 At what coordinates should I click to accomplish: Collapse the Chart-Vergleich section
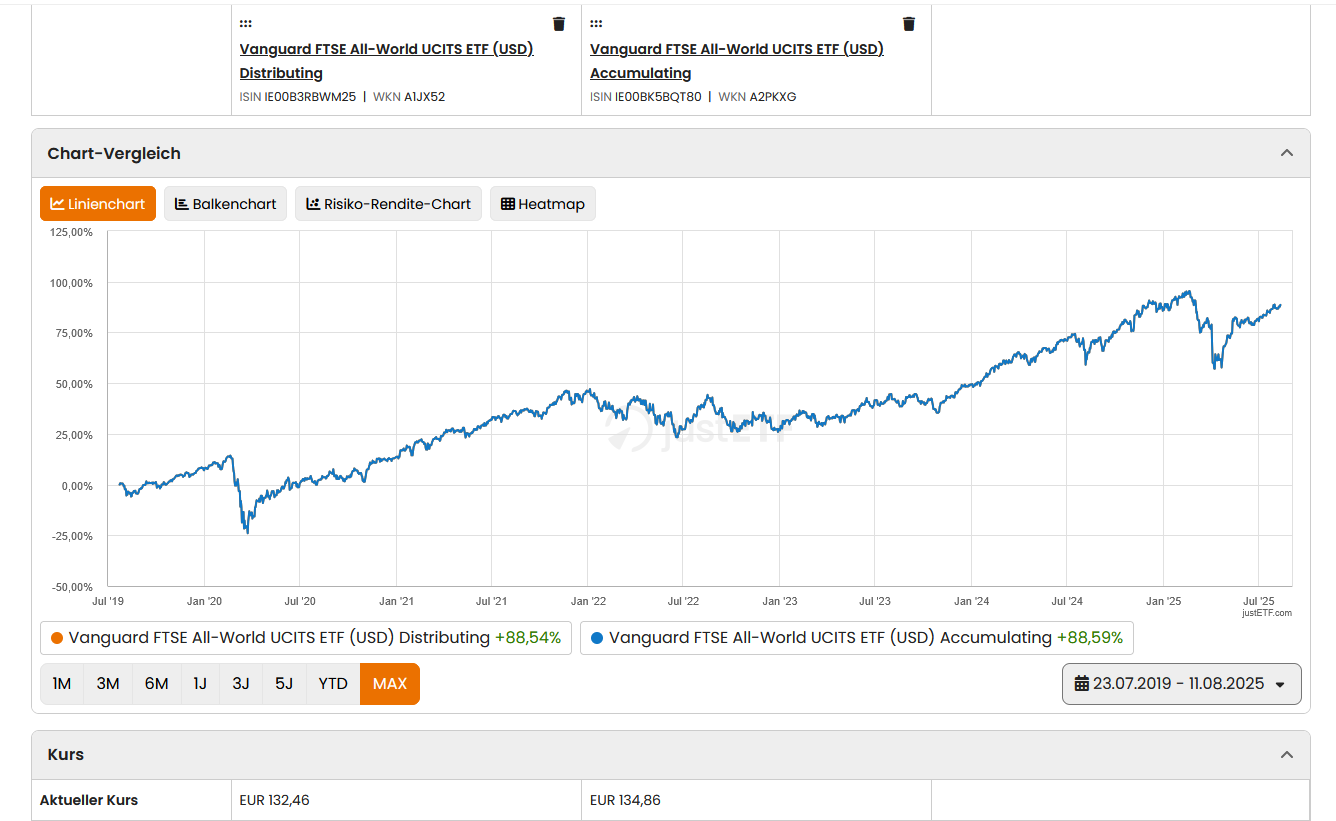[1286, 153]
